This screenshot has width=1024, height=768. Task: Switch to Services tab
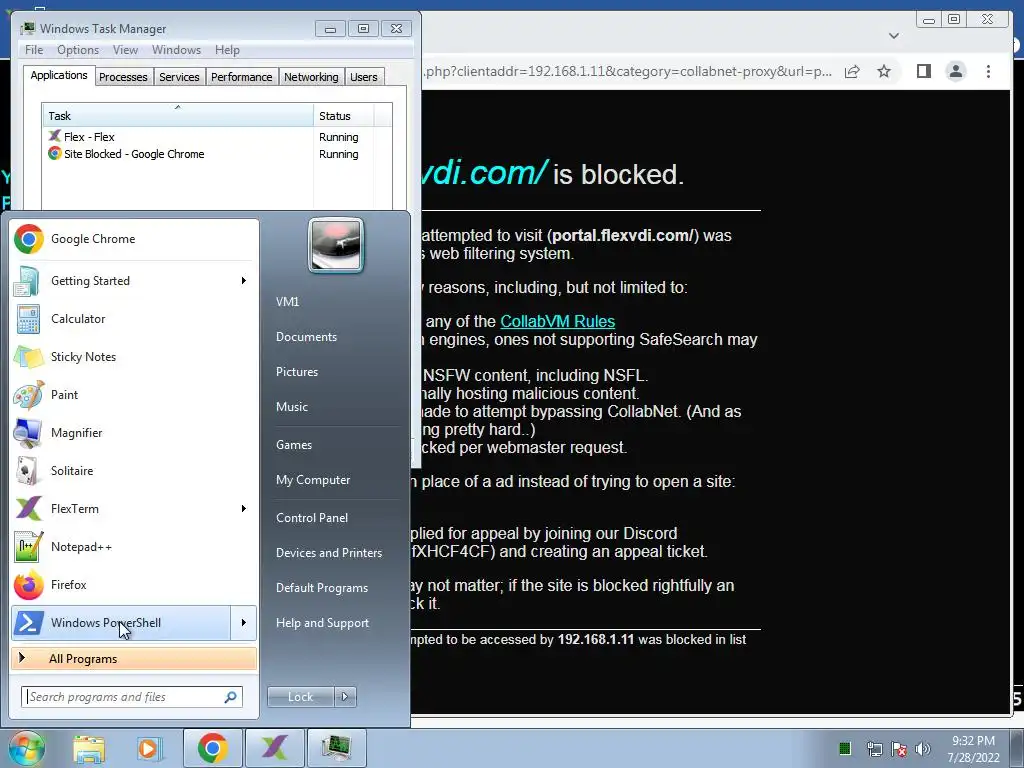click(179, 77)
